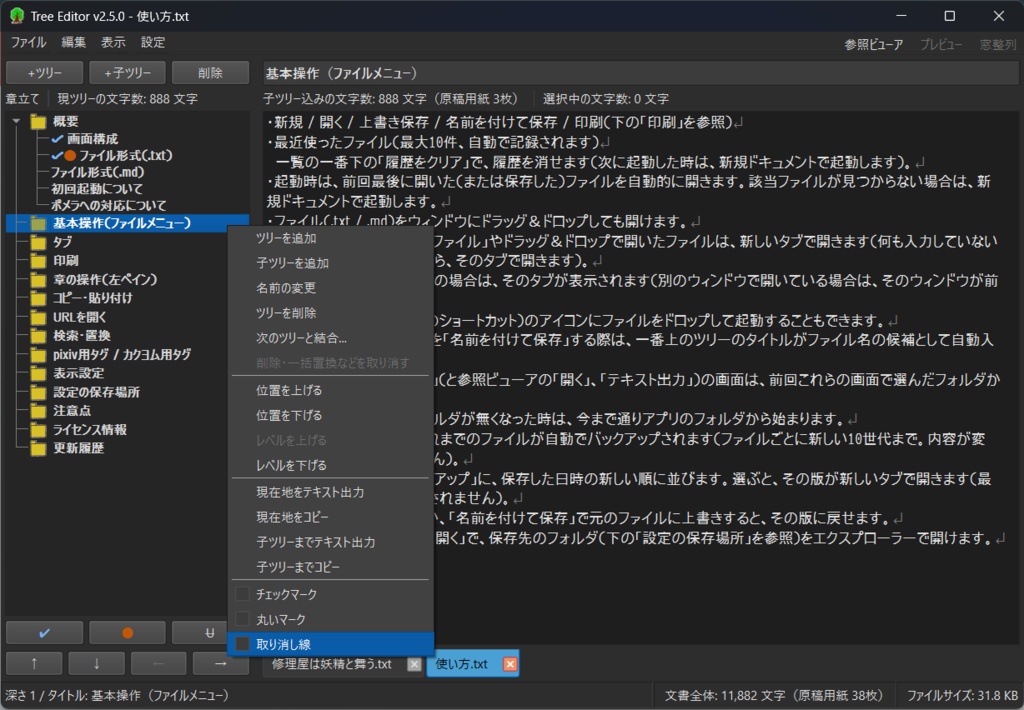The image size is (1024, 710).
Task: Click the 注意点 folder icon
Action: click(x=39, y=411)
